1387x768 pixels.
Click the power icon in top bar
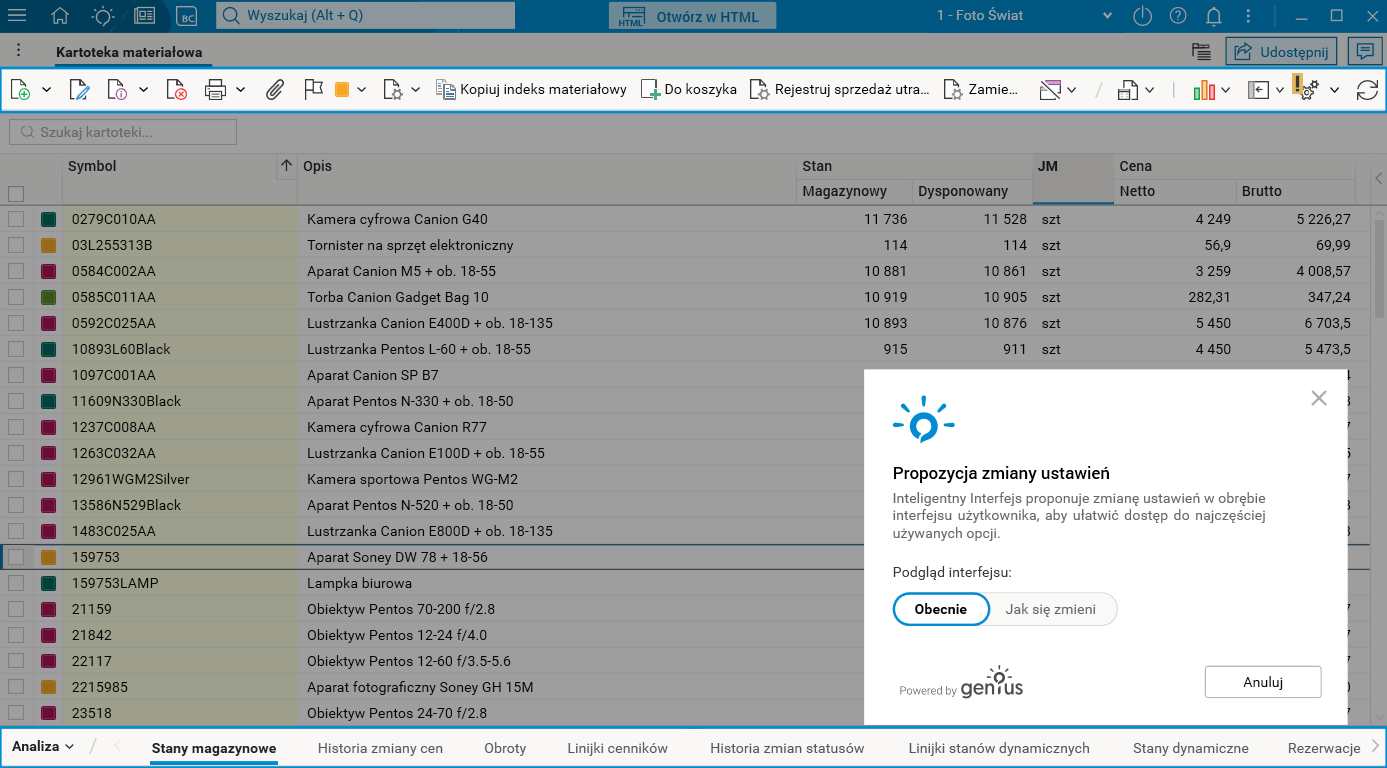pyautogui.click(x=1143, y=15)
